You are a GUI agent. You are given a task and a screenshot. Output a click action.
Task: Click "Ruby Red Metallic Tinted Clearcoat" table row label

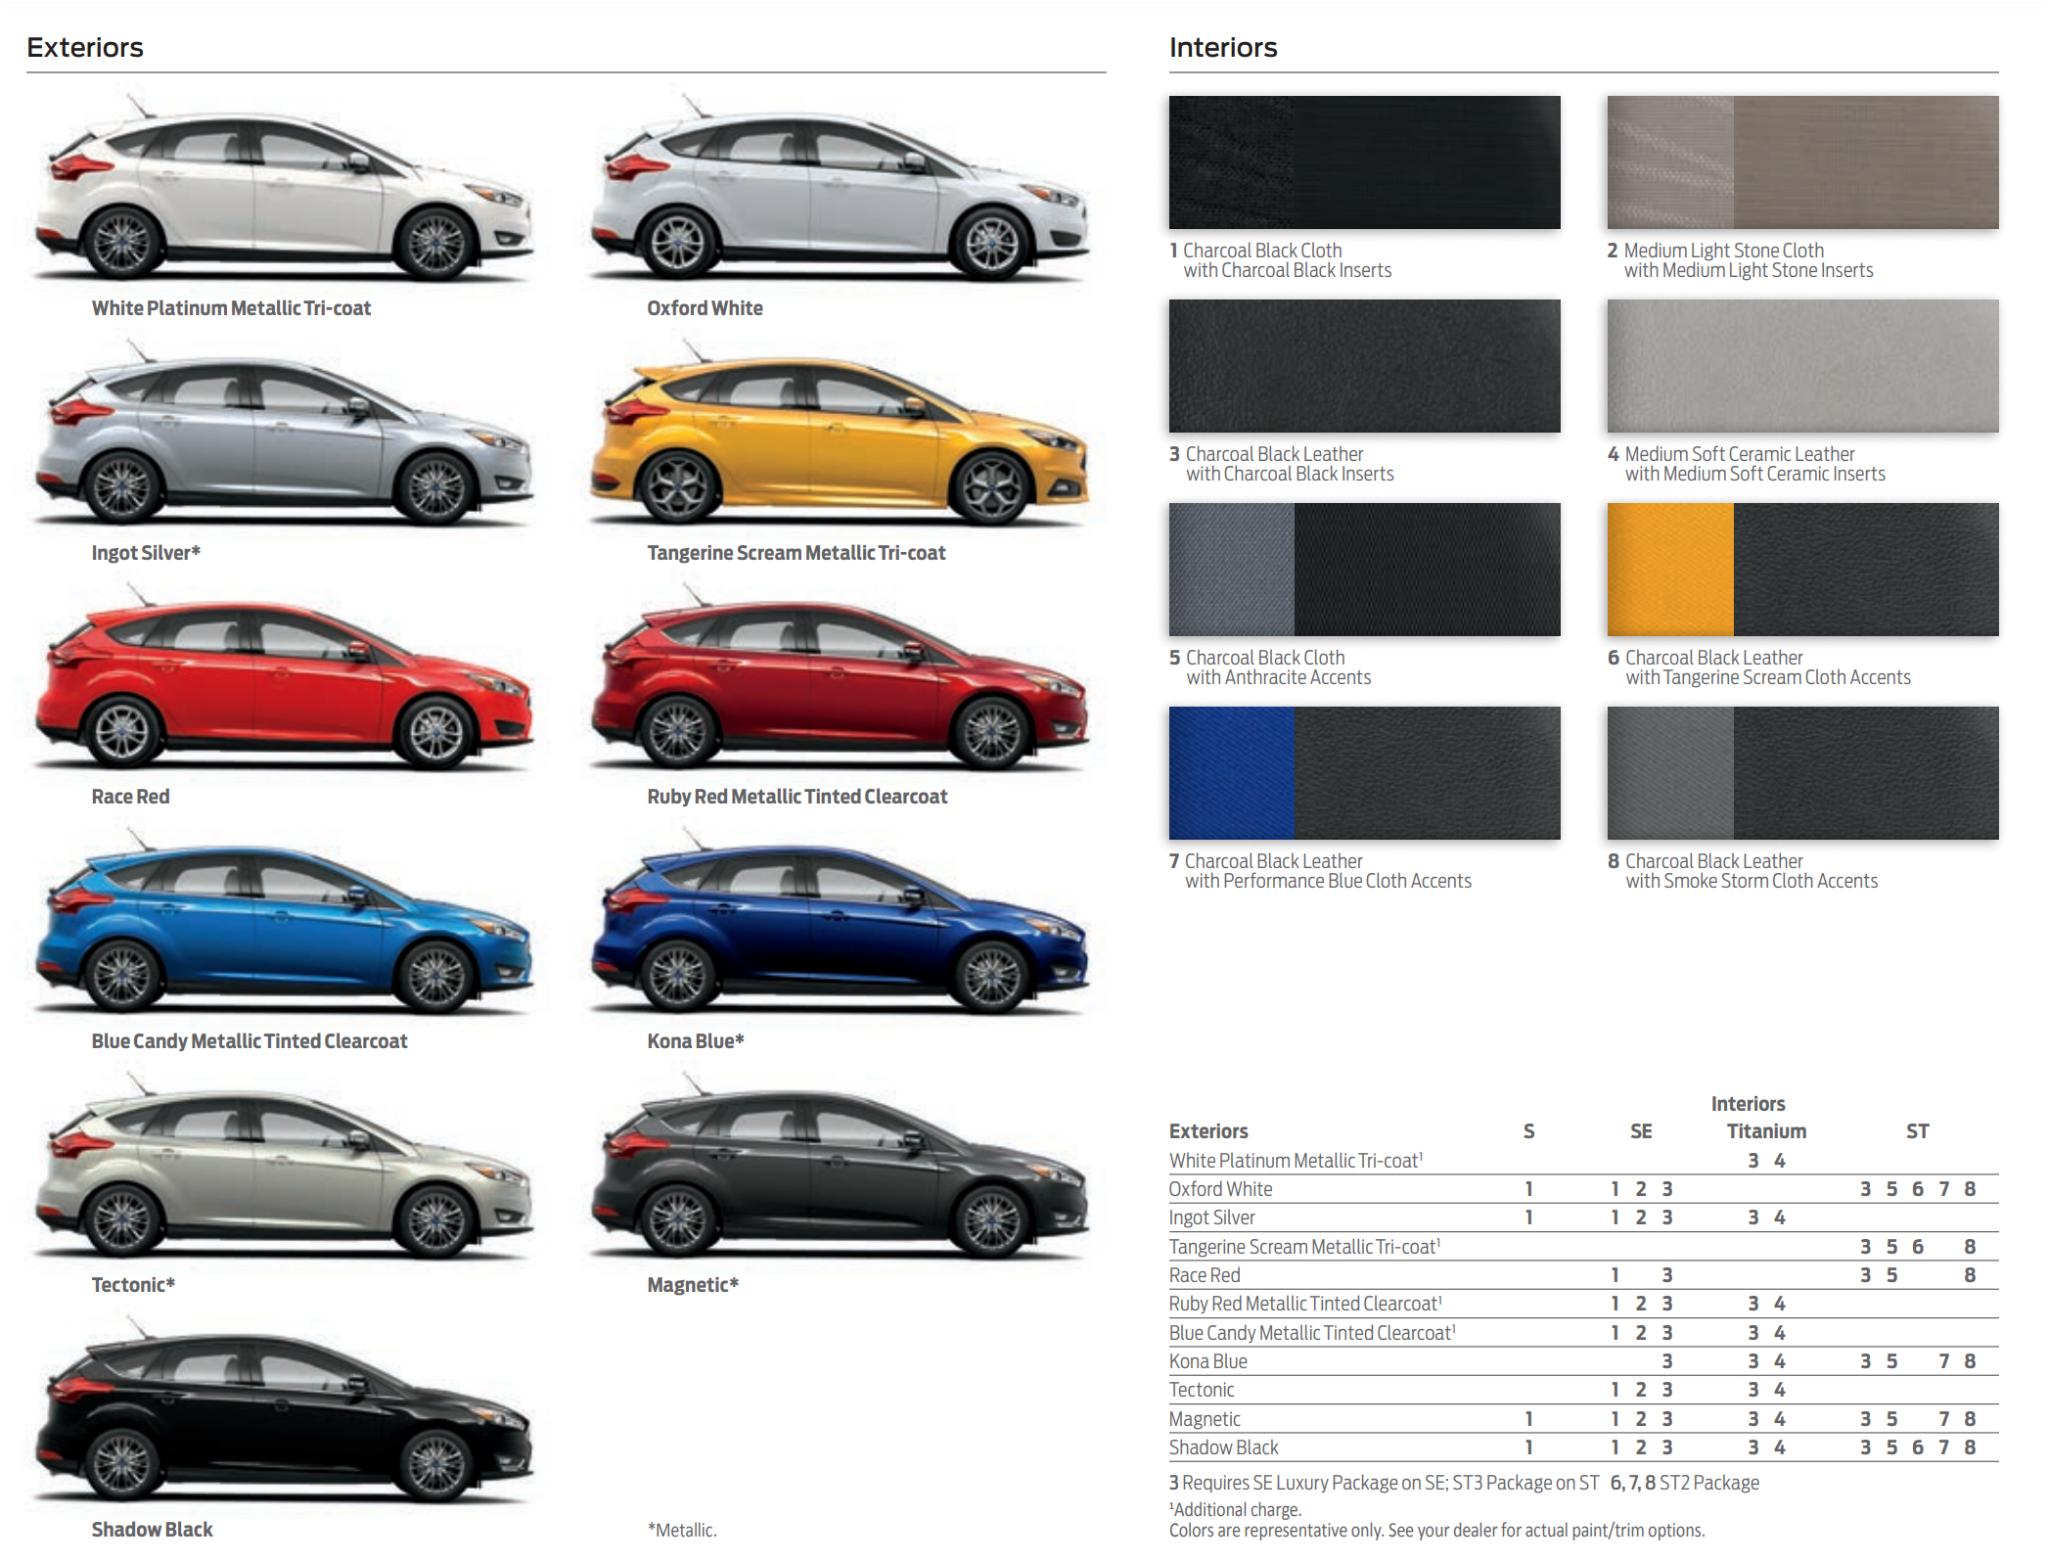coord(1306,1304)
